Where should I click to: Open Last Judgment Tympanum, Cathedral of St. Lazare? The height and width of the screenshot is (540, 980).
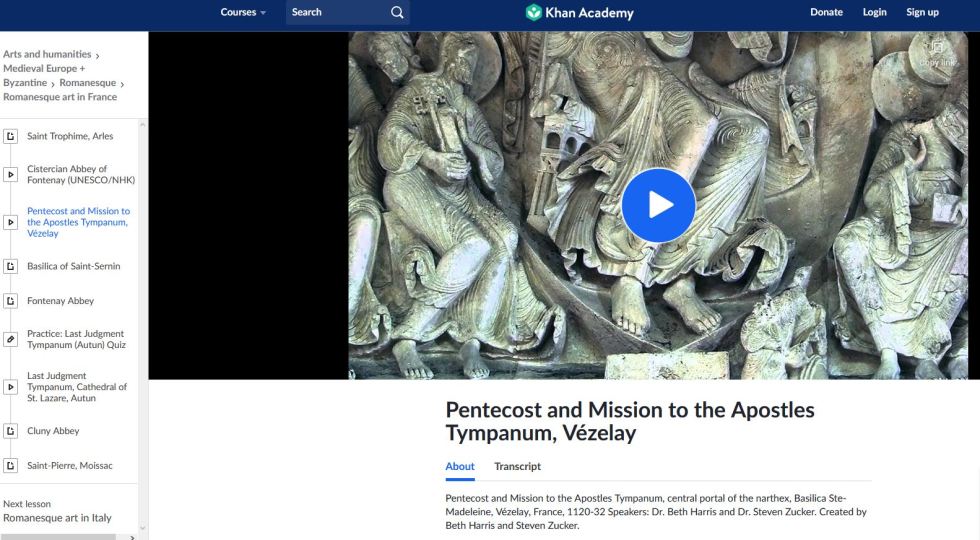point(77,387)
